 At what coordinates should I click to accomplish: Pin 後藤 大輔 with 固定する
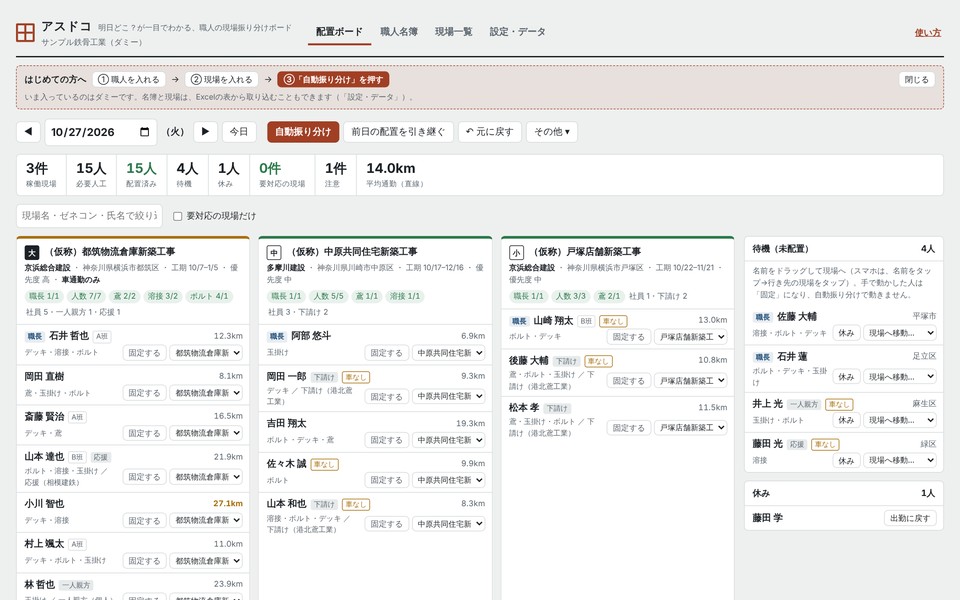point(629,380)
